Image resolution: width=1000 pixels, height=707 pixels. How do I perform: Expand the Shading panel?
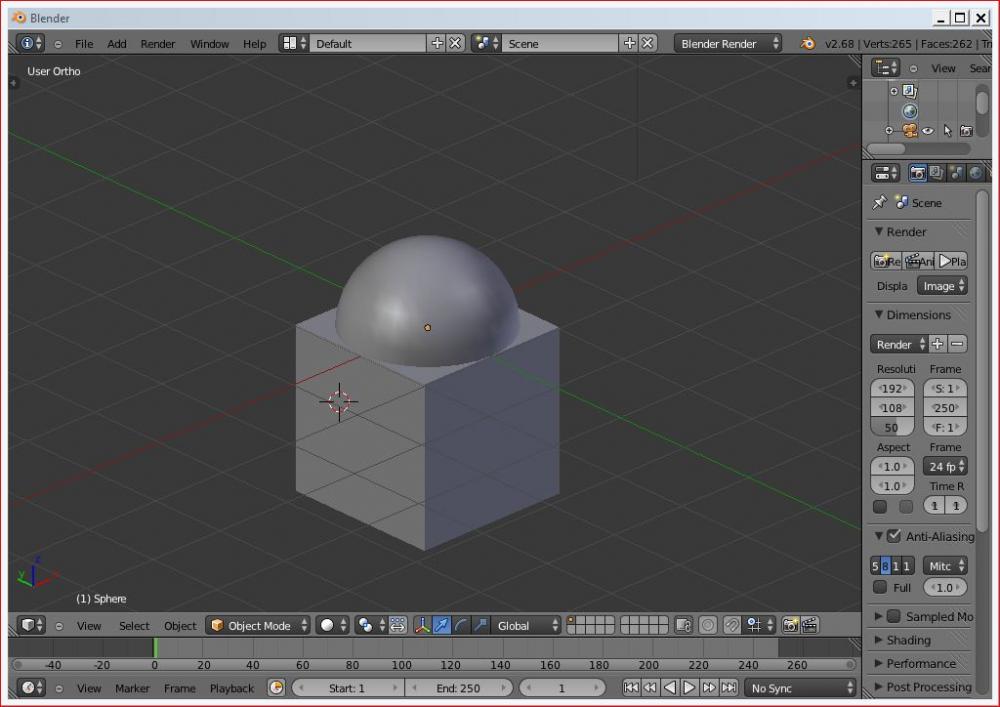click(908, 640)
